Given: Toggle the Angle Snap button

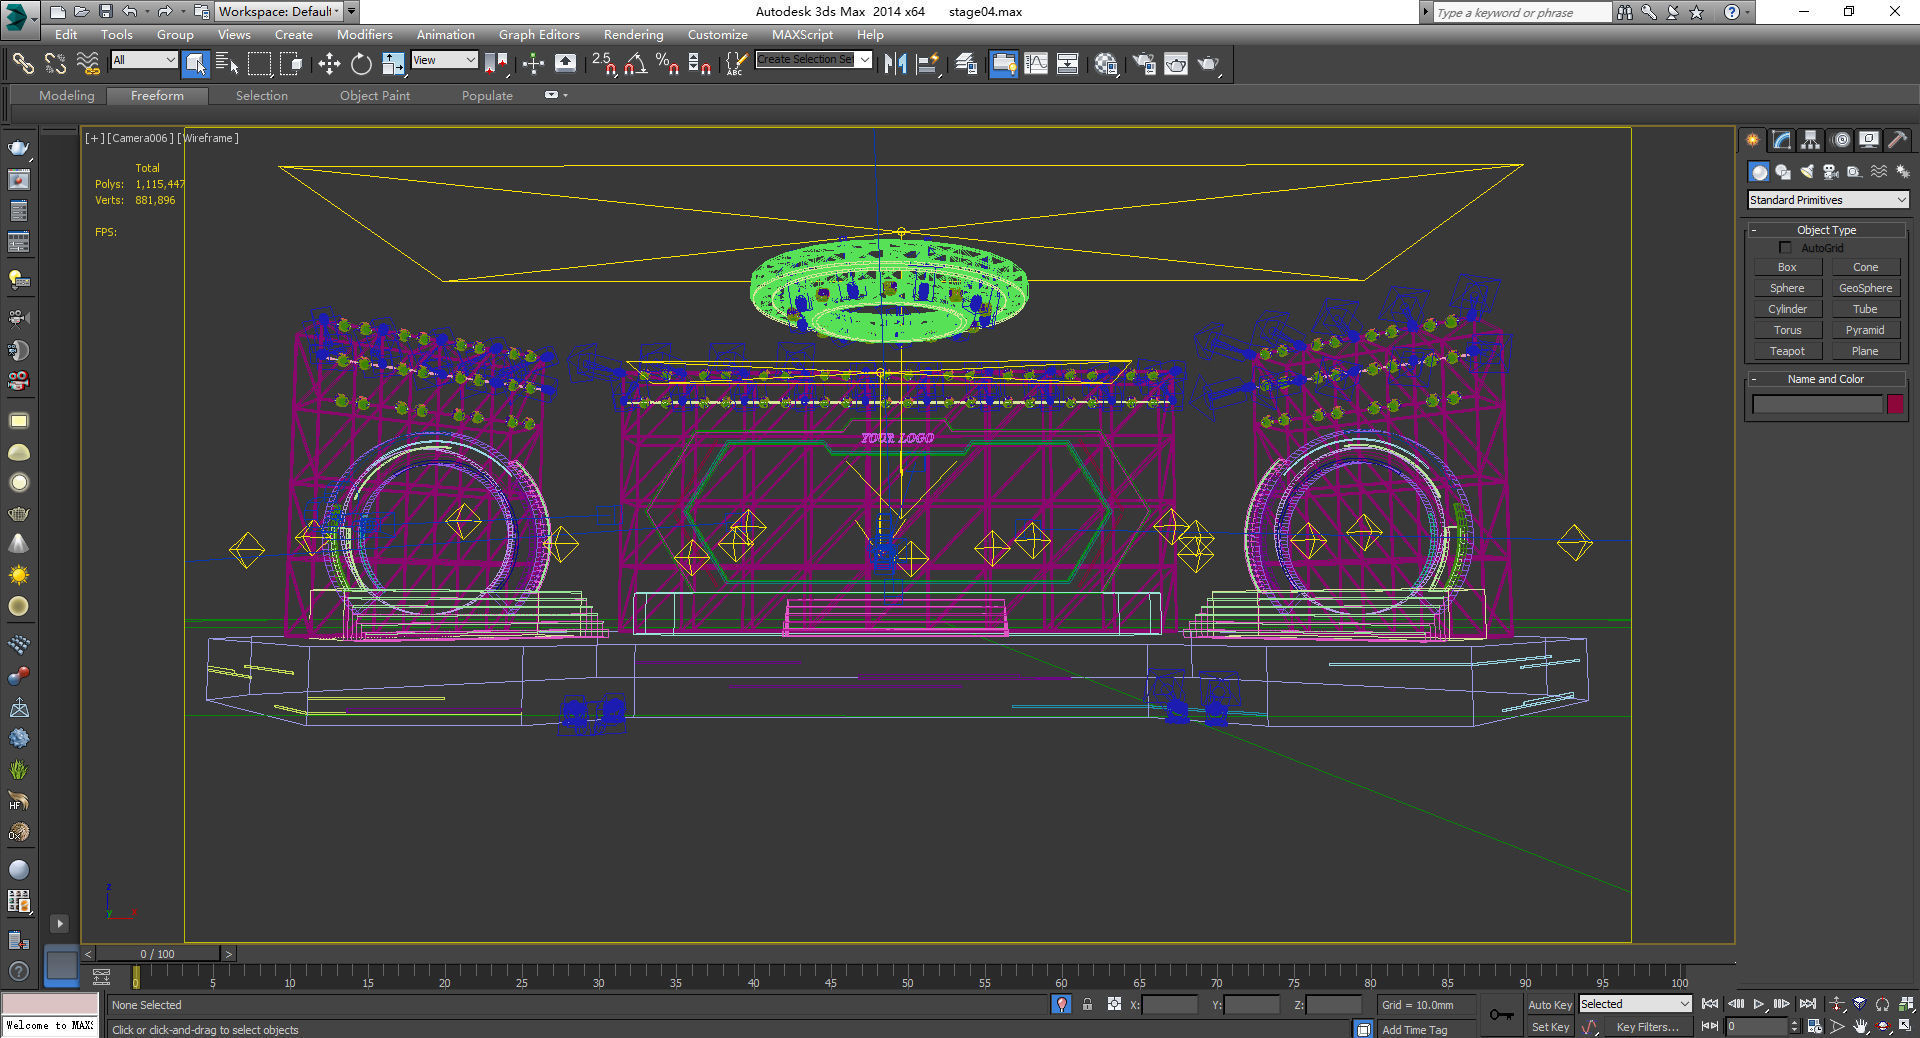Looking at the screenshot, I should [635, 64].
